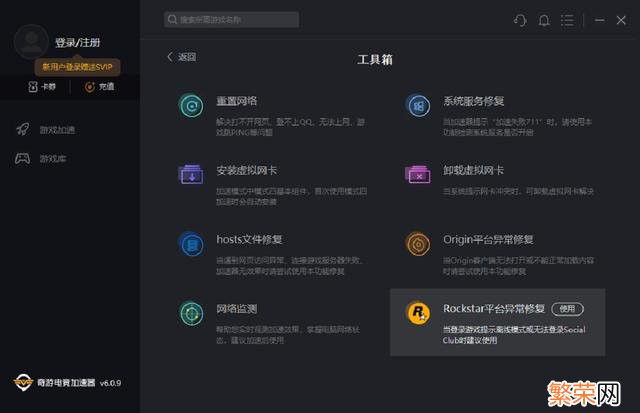Click the rocket icon beside 游戏加速
Viewport: 640px width, 413px height.
[x=23, y=129]
